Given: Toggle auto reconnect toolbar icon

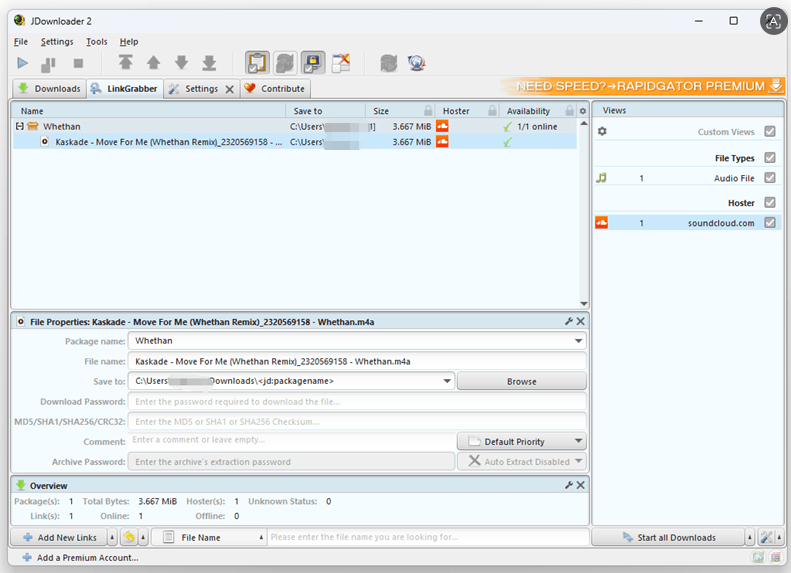Looking at the screenshot, I should (x=285, y=63).
